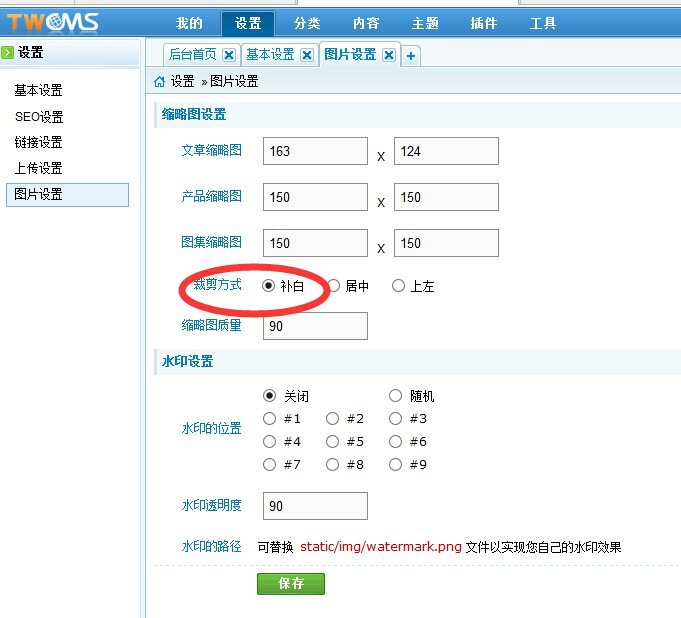Viewport: 681px width, 618px height.
Task: Select the 居中 crop mode radio
Action: [333, 286]
